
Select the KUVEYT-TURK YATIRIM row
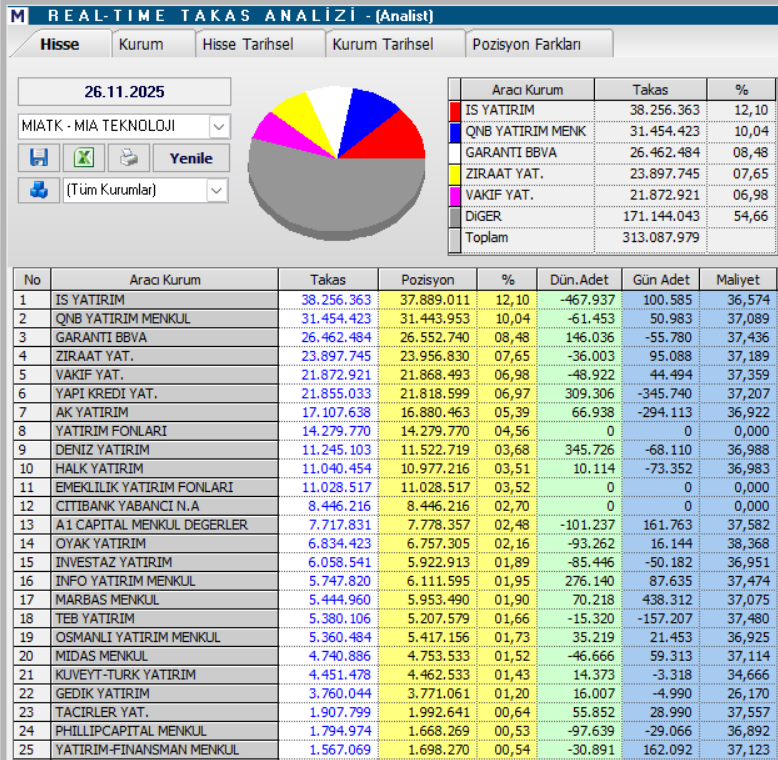(395, 675)
